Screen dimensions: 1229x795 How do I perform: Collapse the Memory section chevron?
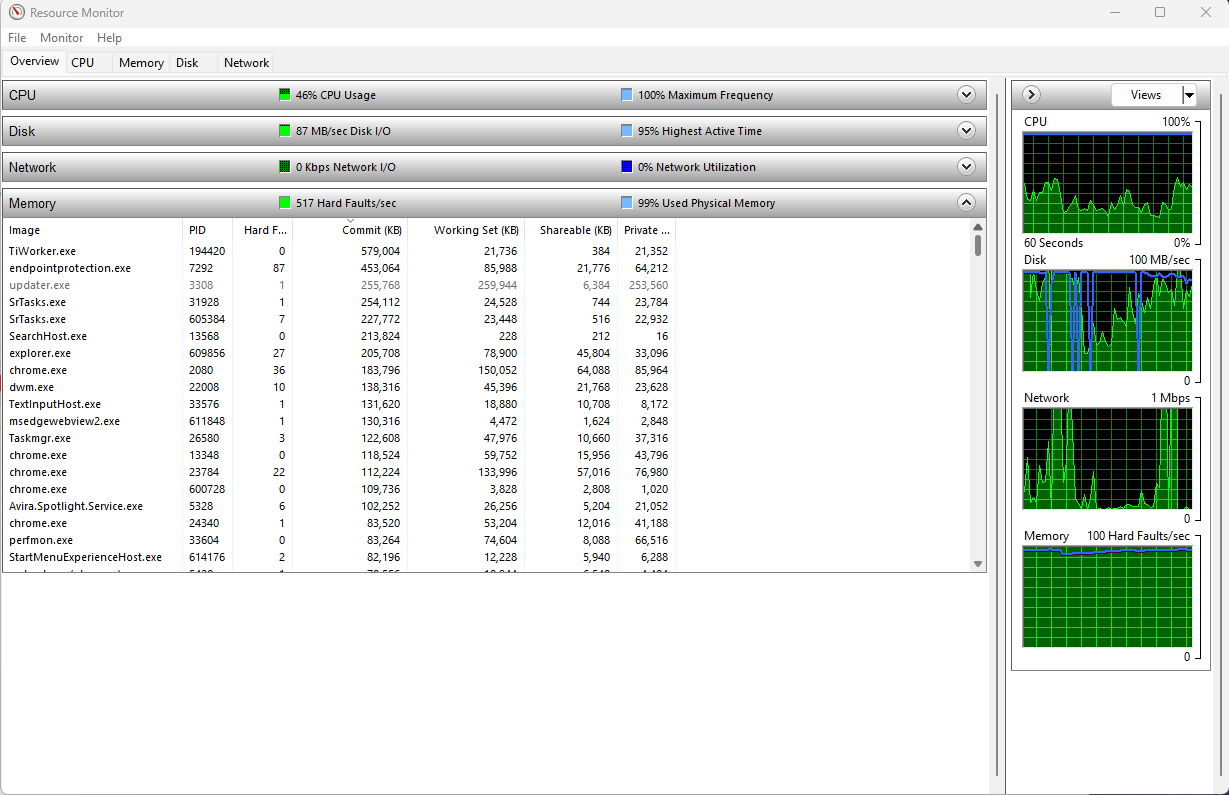pyautogui.click(x=966, y=203)
